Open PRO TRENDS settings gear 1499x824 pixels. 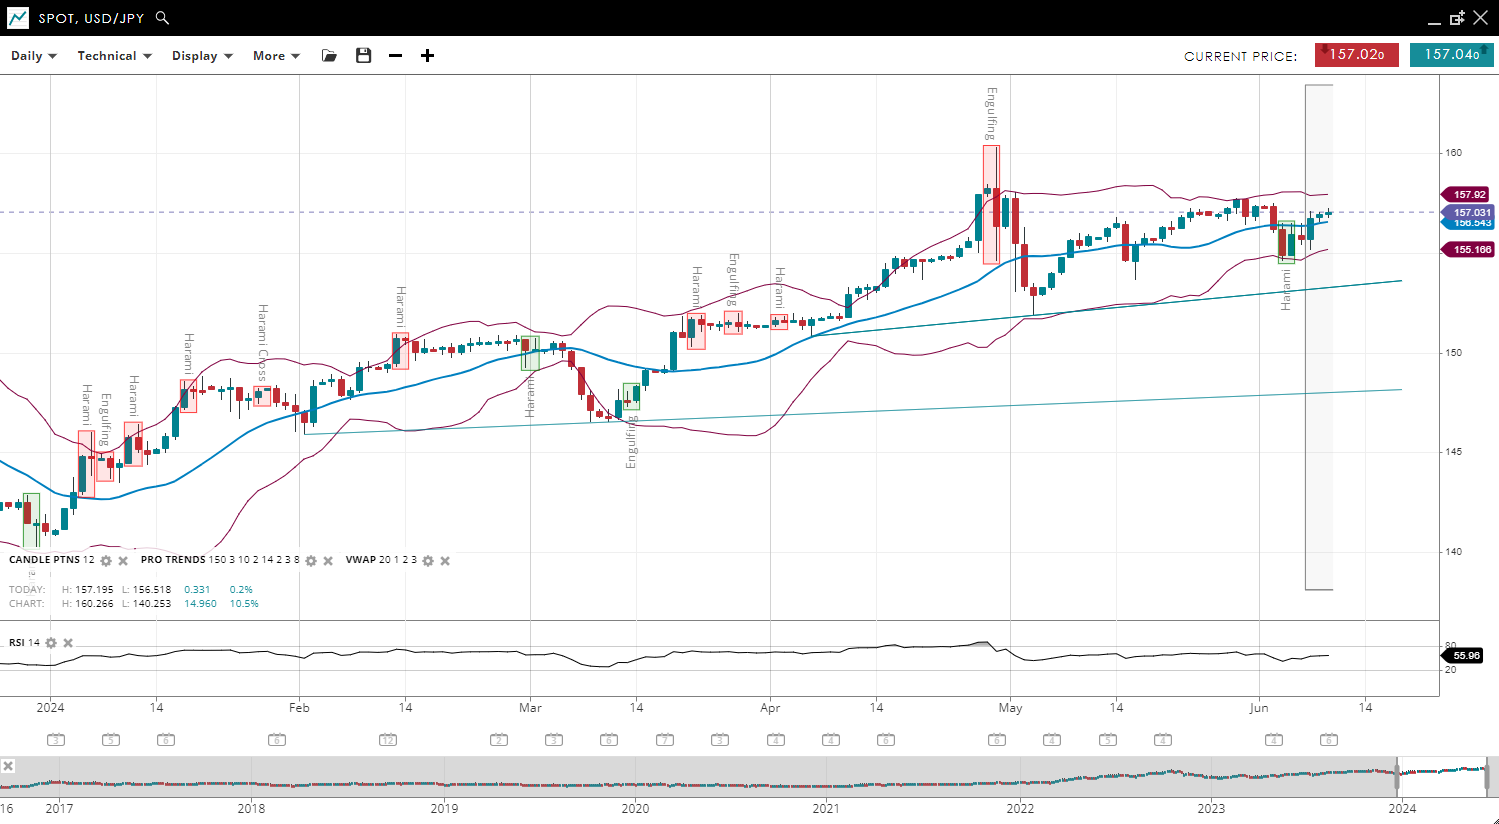click(x=311, y=561)
